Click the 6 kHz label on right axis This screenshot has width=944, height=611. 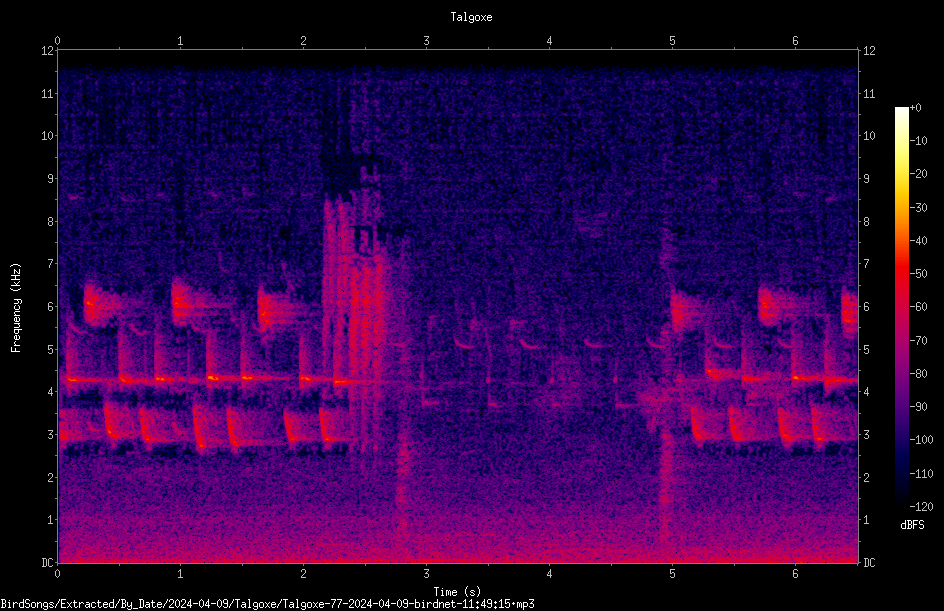click(x=866, y=306)
